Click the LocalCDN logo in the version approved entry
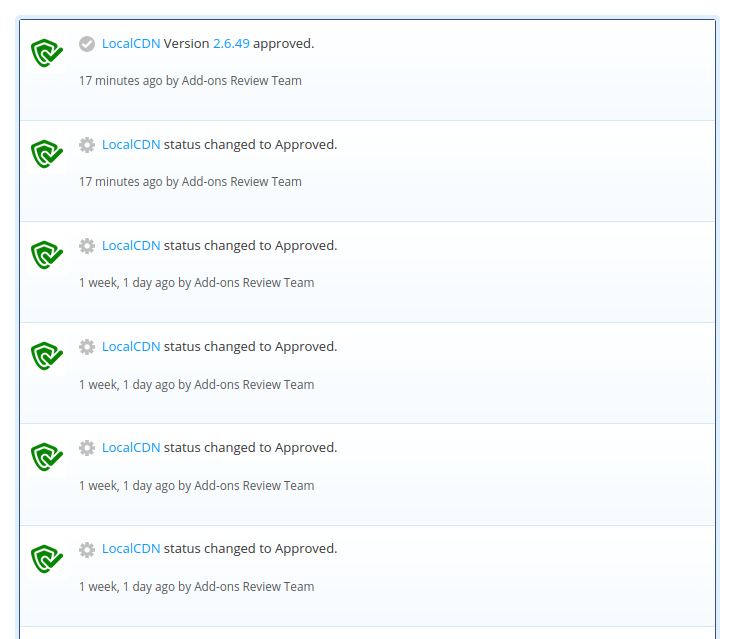This screenshot has width=735, height=639. click(47, 53)
